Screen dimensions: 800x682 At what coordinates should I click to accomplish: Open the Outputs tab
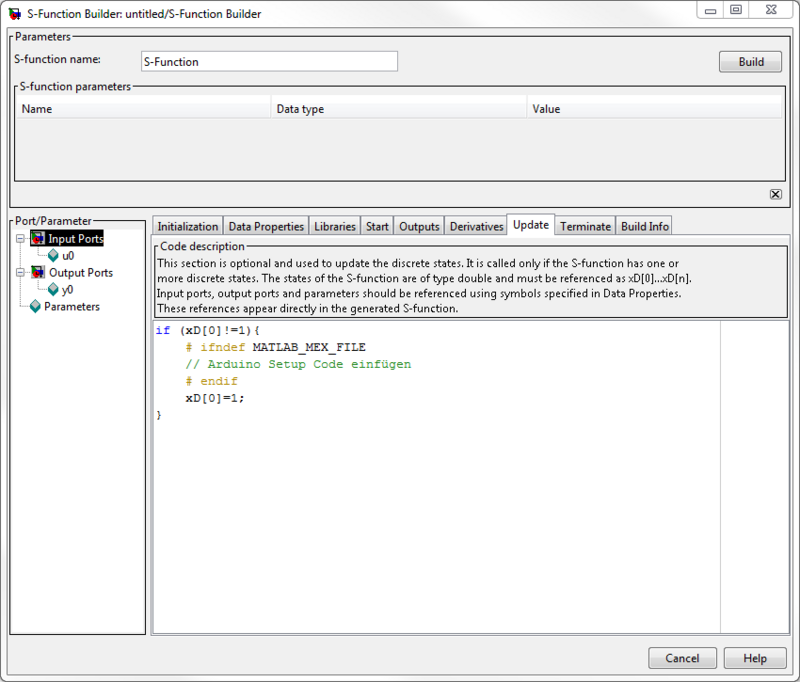419,226
